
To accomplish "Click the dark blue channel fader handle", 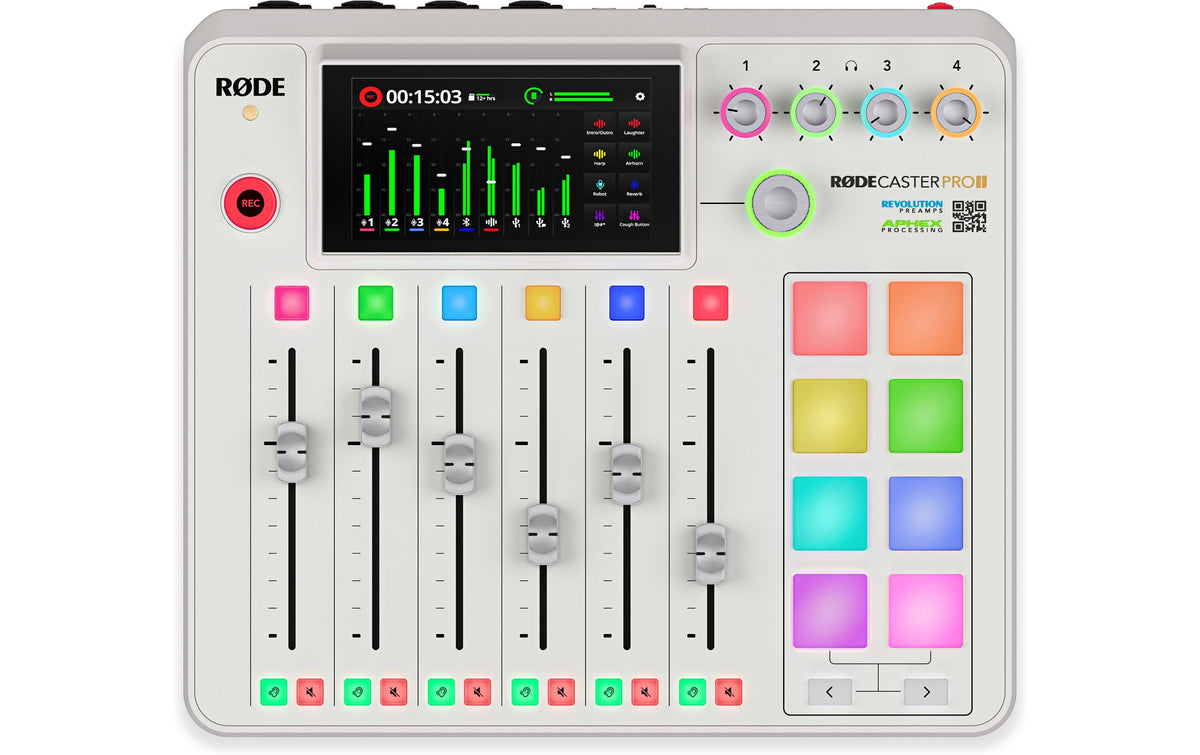I will coord(627,473).
